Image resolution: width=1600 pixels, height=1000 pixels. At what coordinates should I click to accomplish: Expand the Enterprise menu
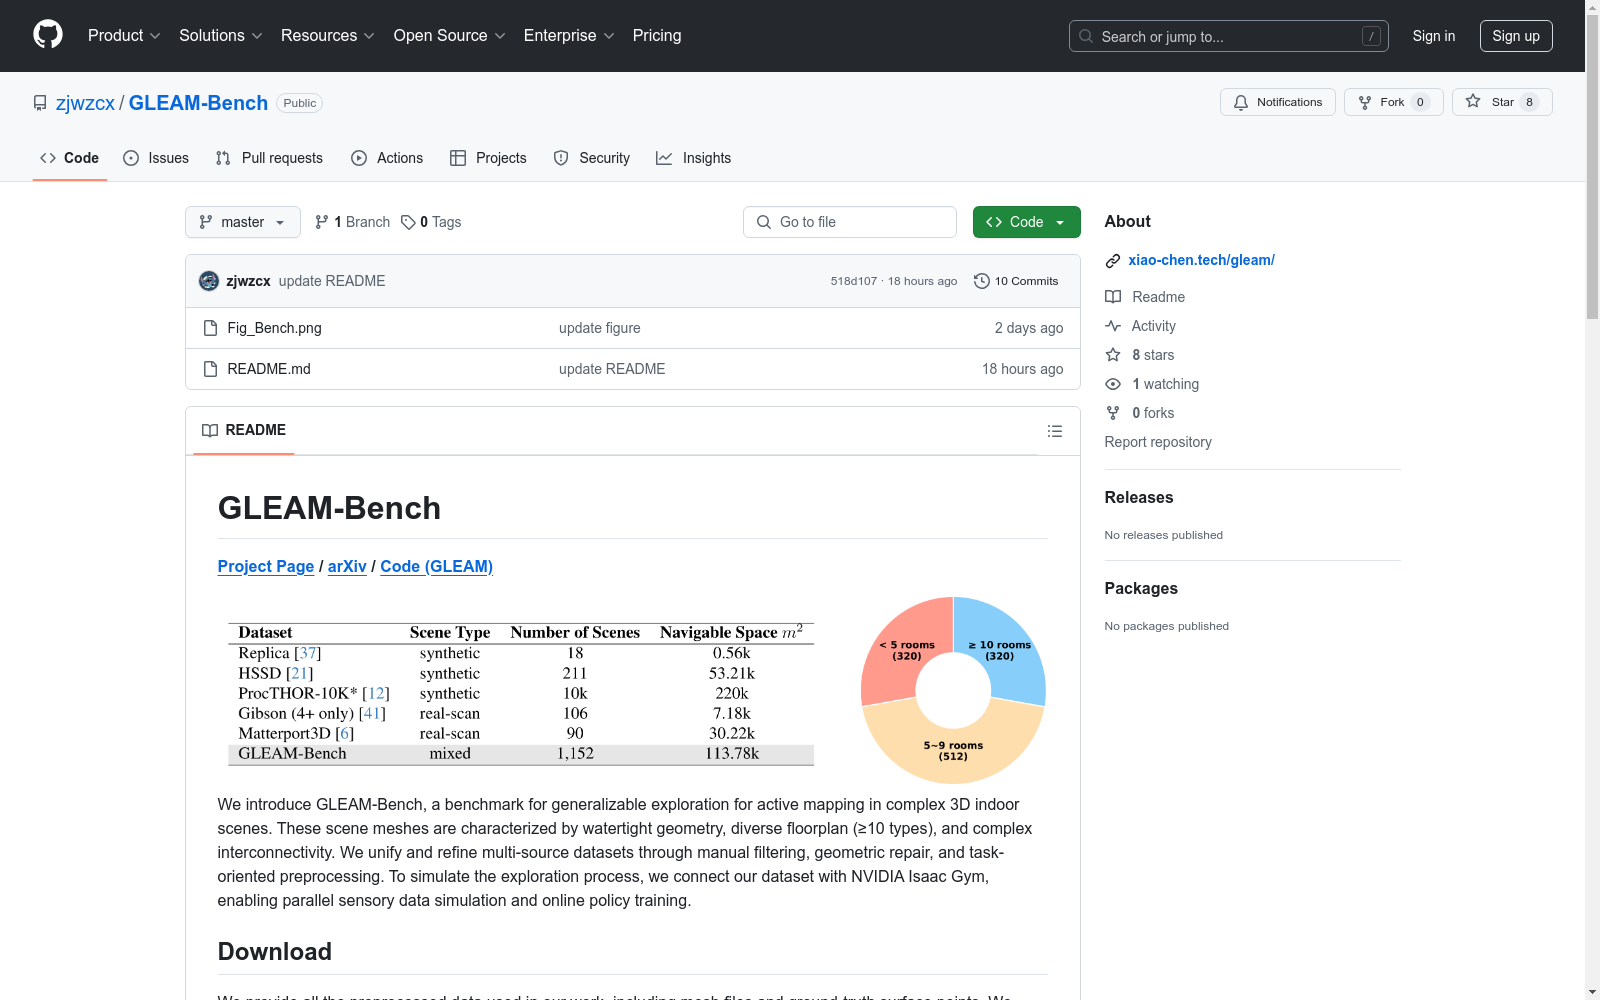(569, 36)
